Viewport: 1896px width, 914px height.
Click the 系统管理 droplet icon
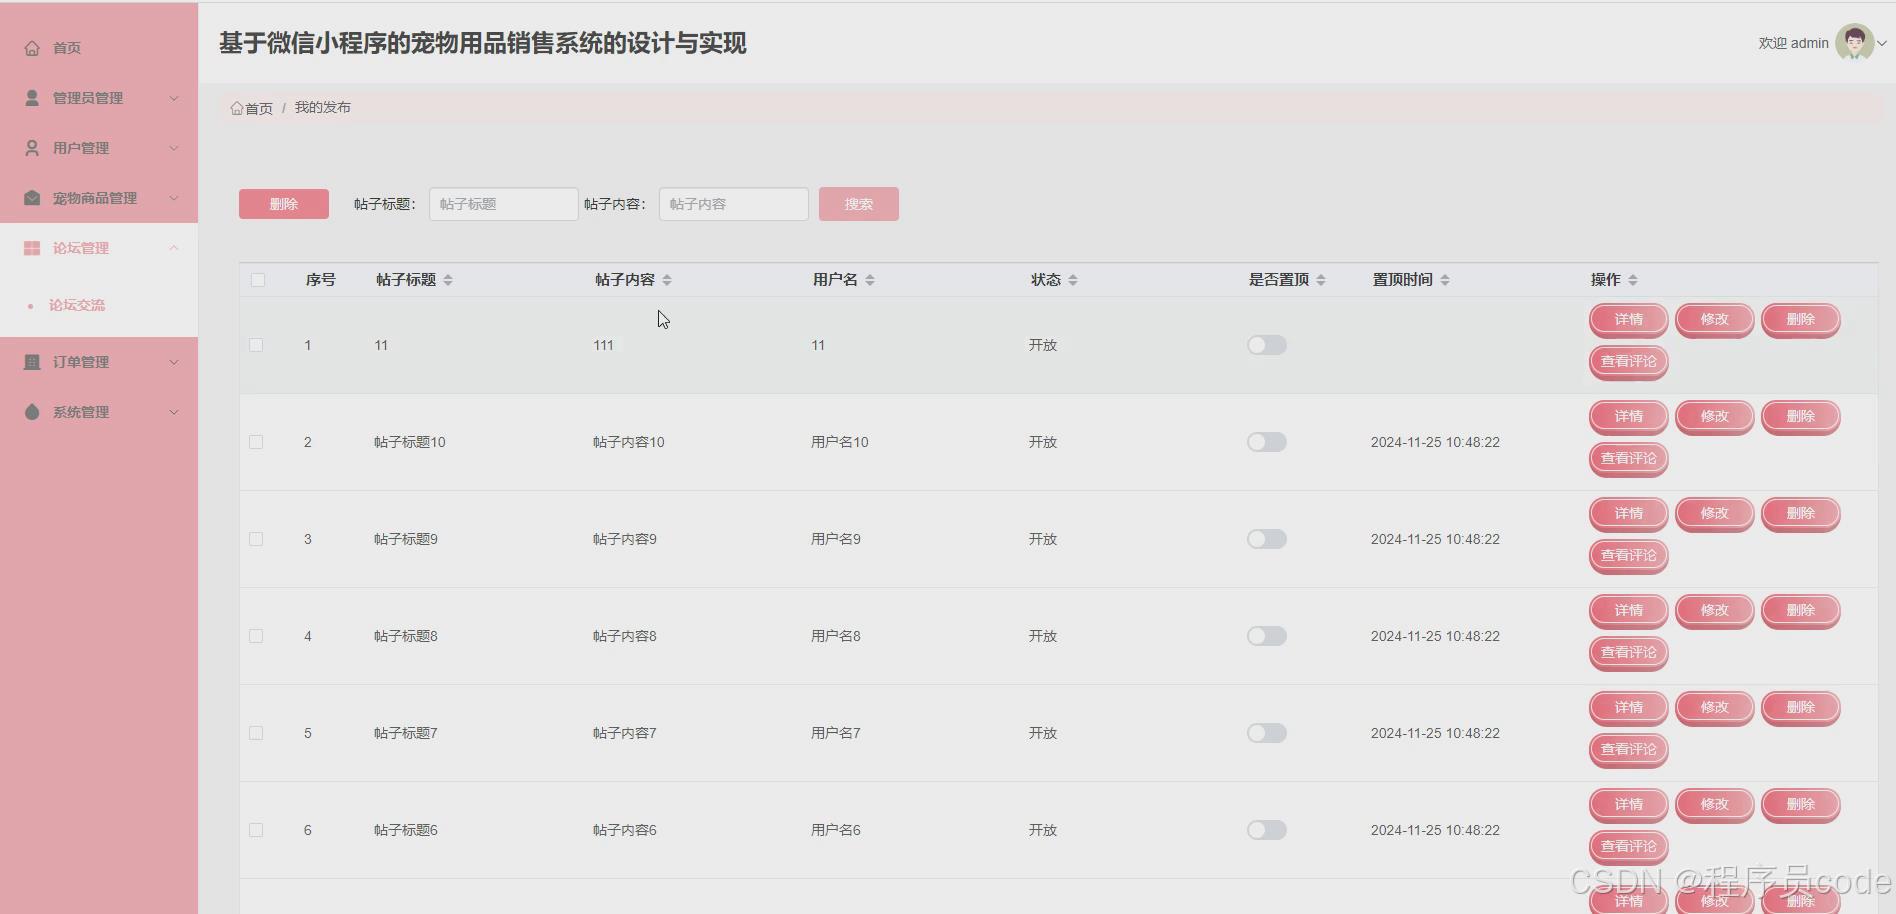click(x=31, y=411)
